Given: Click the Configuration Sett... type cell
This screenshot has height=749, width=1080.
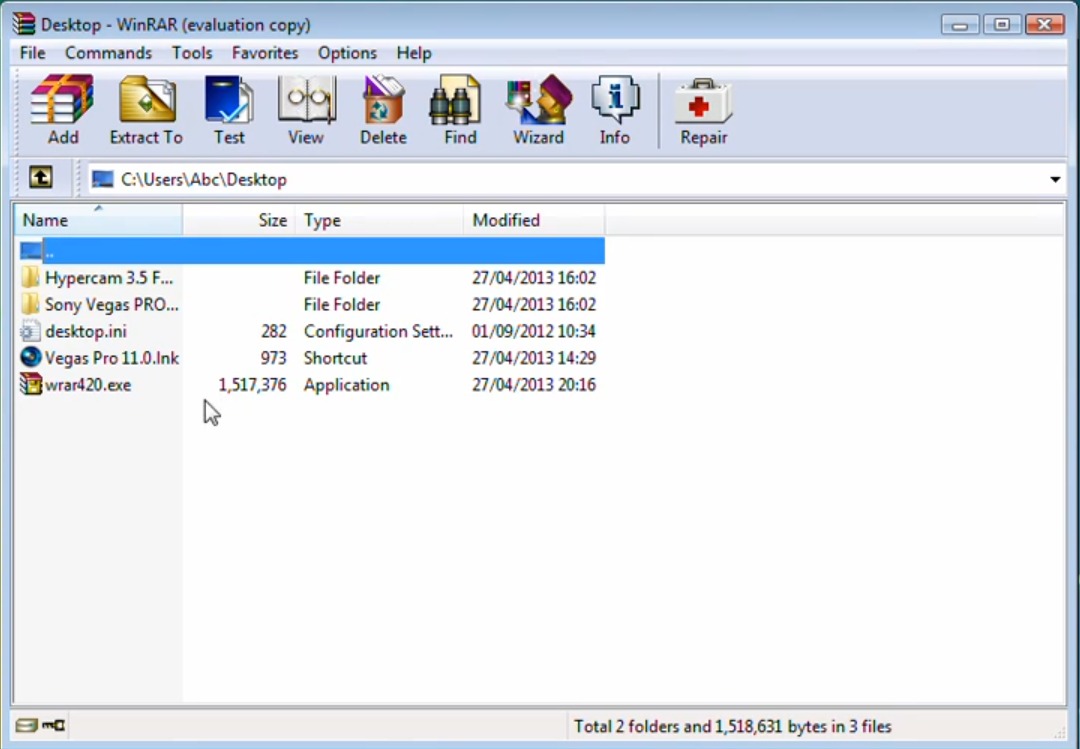Looking at the screenshot, I should click(378, 331).
